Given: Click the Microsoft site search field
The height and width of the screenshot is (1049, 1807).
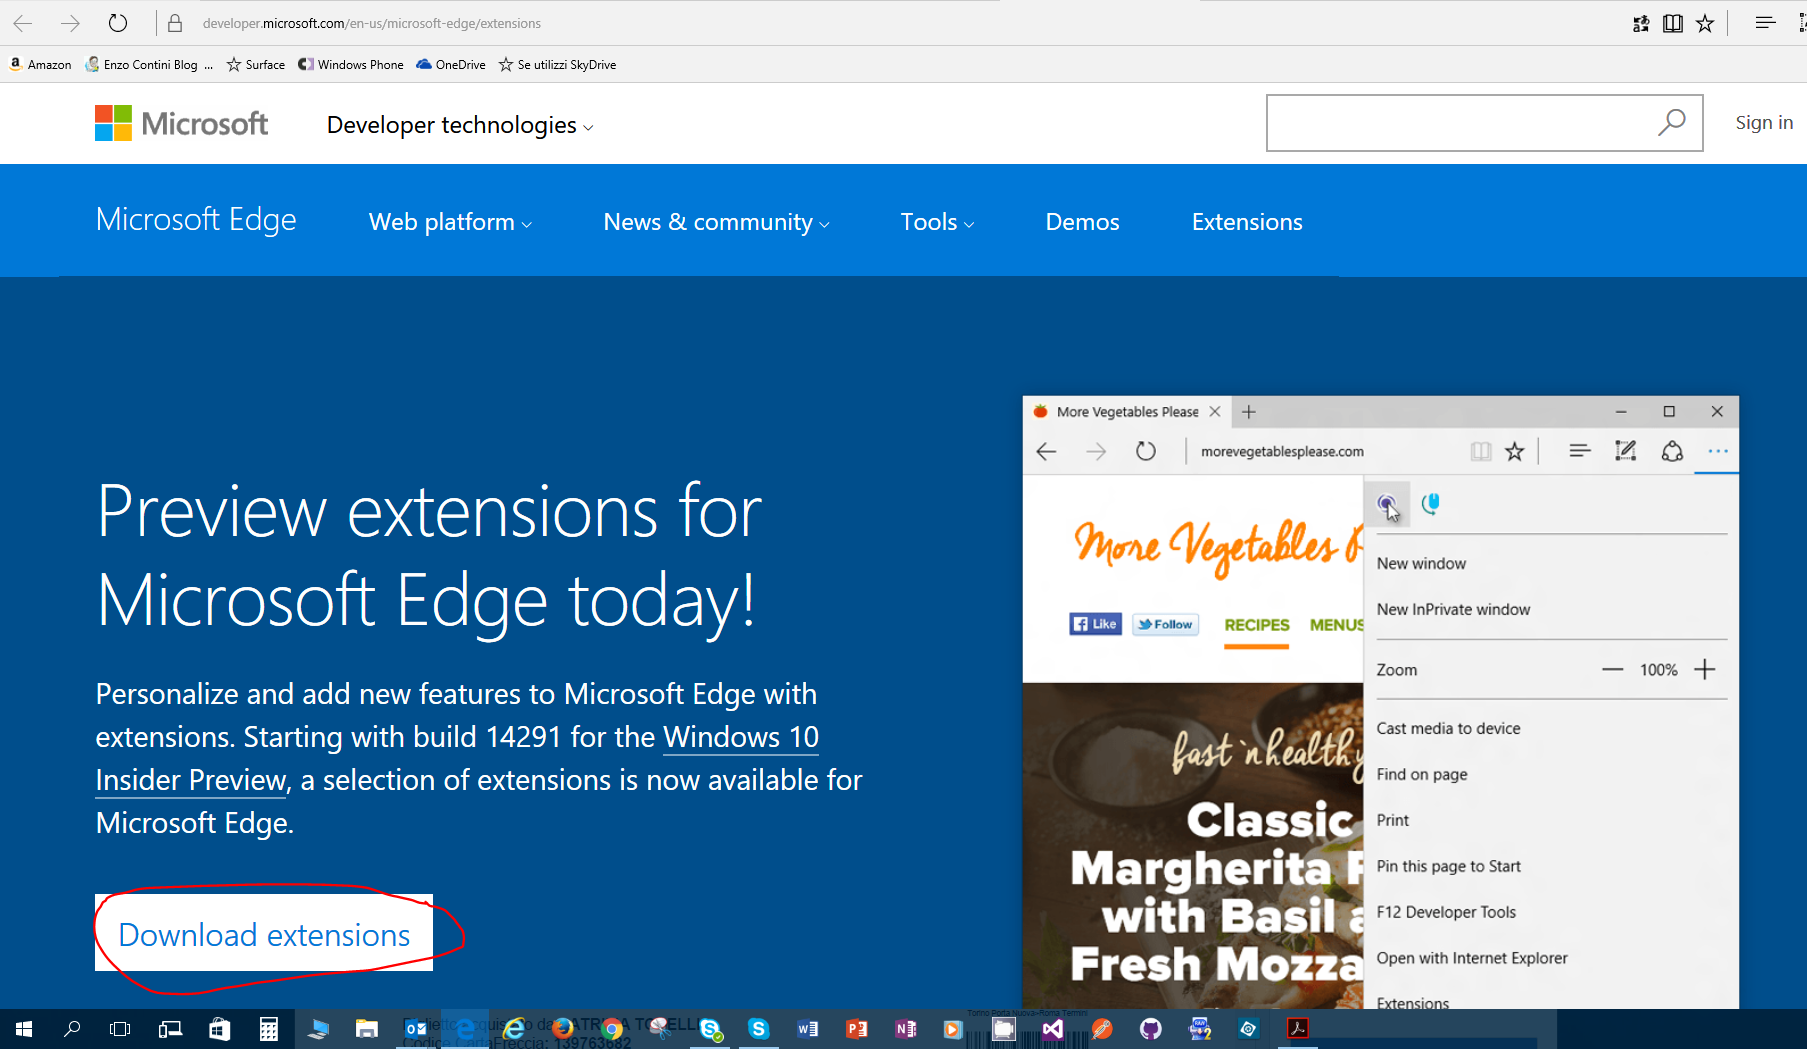Looking at the screenshot, I should click(x=1455, y=123).
